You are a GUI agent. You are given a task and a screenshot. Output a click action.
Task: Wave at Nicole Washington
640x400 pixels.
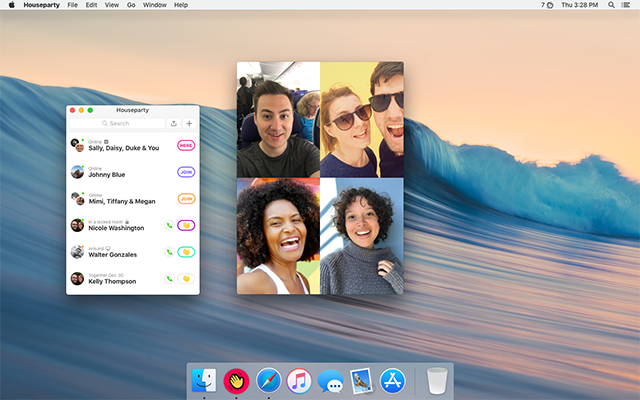[186, 225]
